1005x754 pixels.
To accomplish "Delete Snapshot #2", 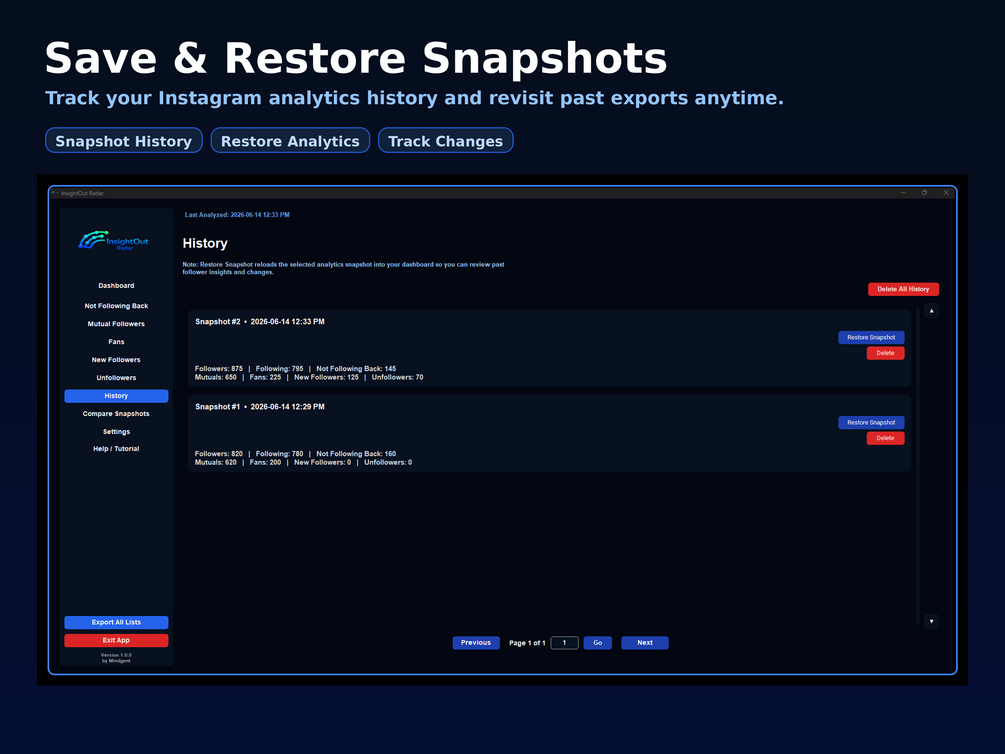I will [x=885, y=353].
